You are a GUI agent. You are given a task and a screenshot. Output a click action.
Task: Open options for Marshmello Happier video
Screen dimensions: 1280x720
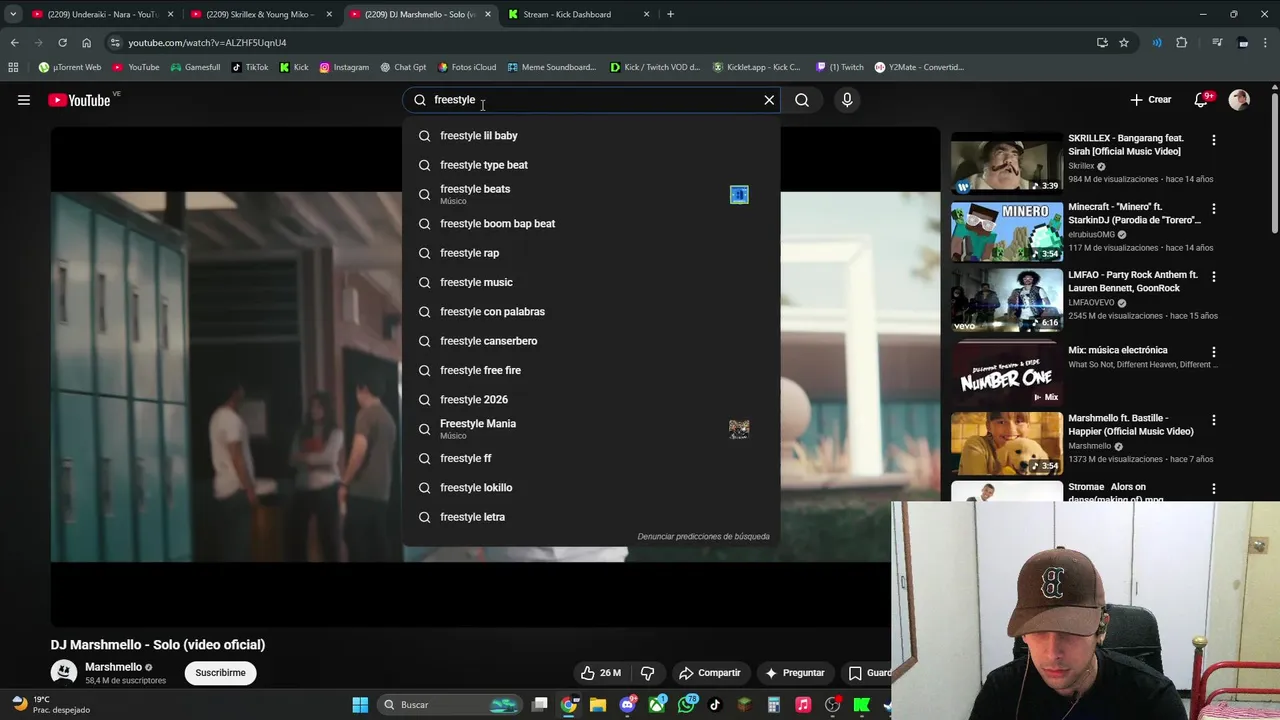pos(1214,420)
